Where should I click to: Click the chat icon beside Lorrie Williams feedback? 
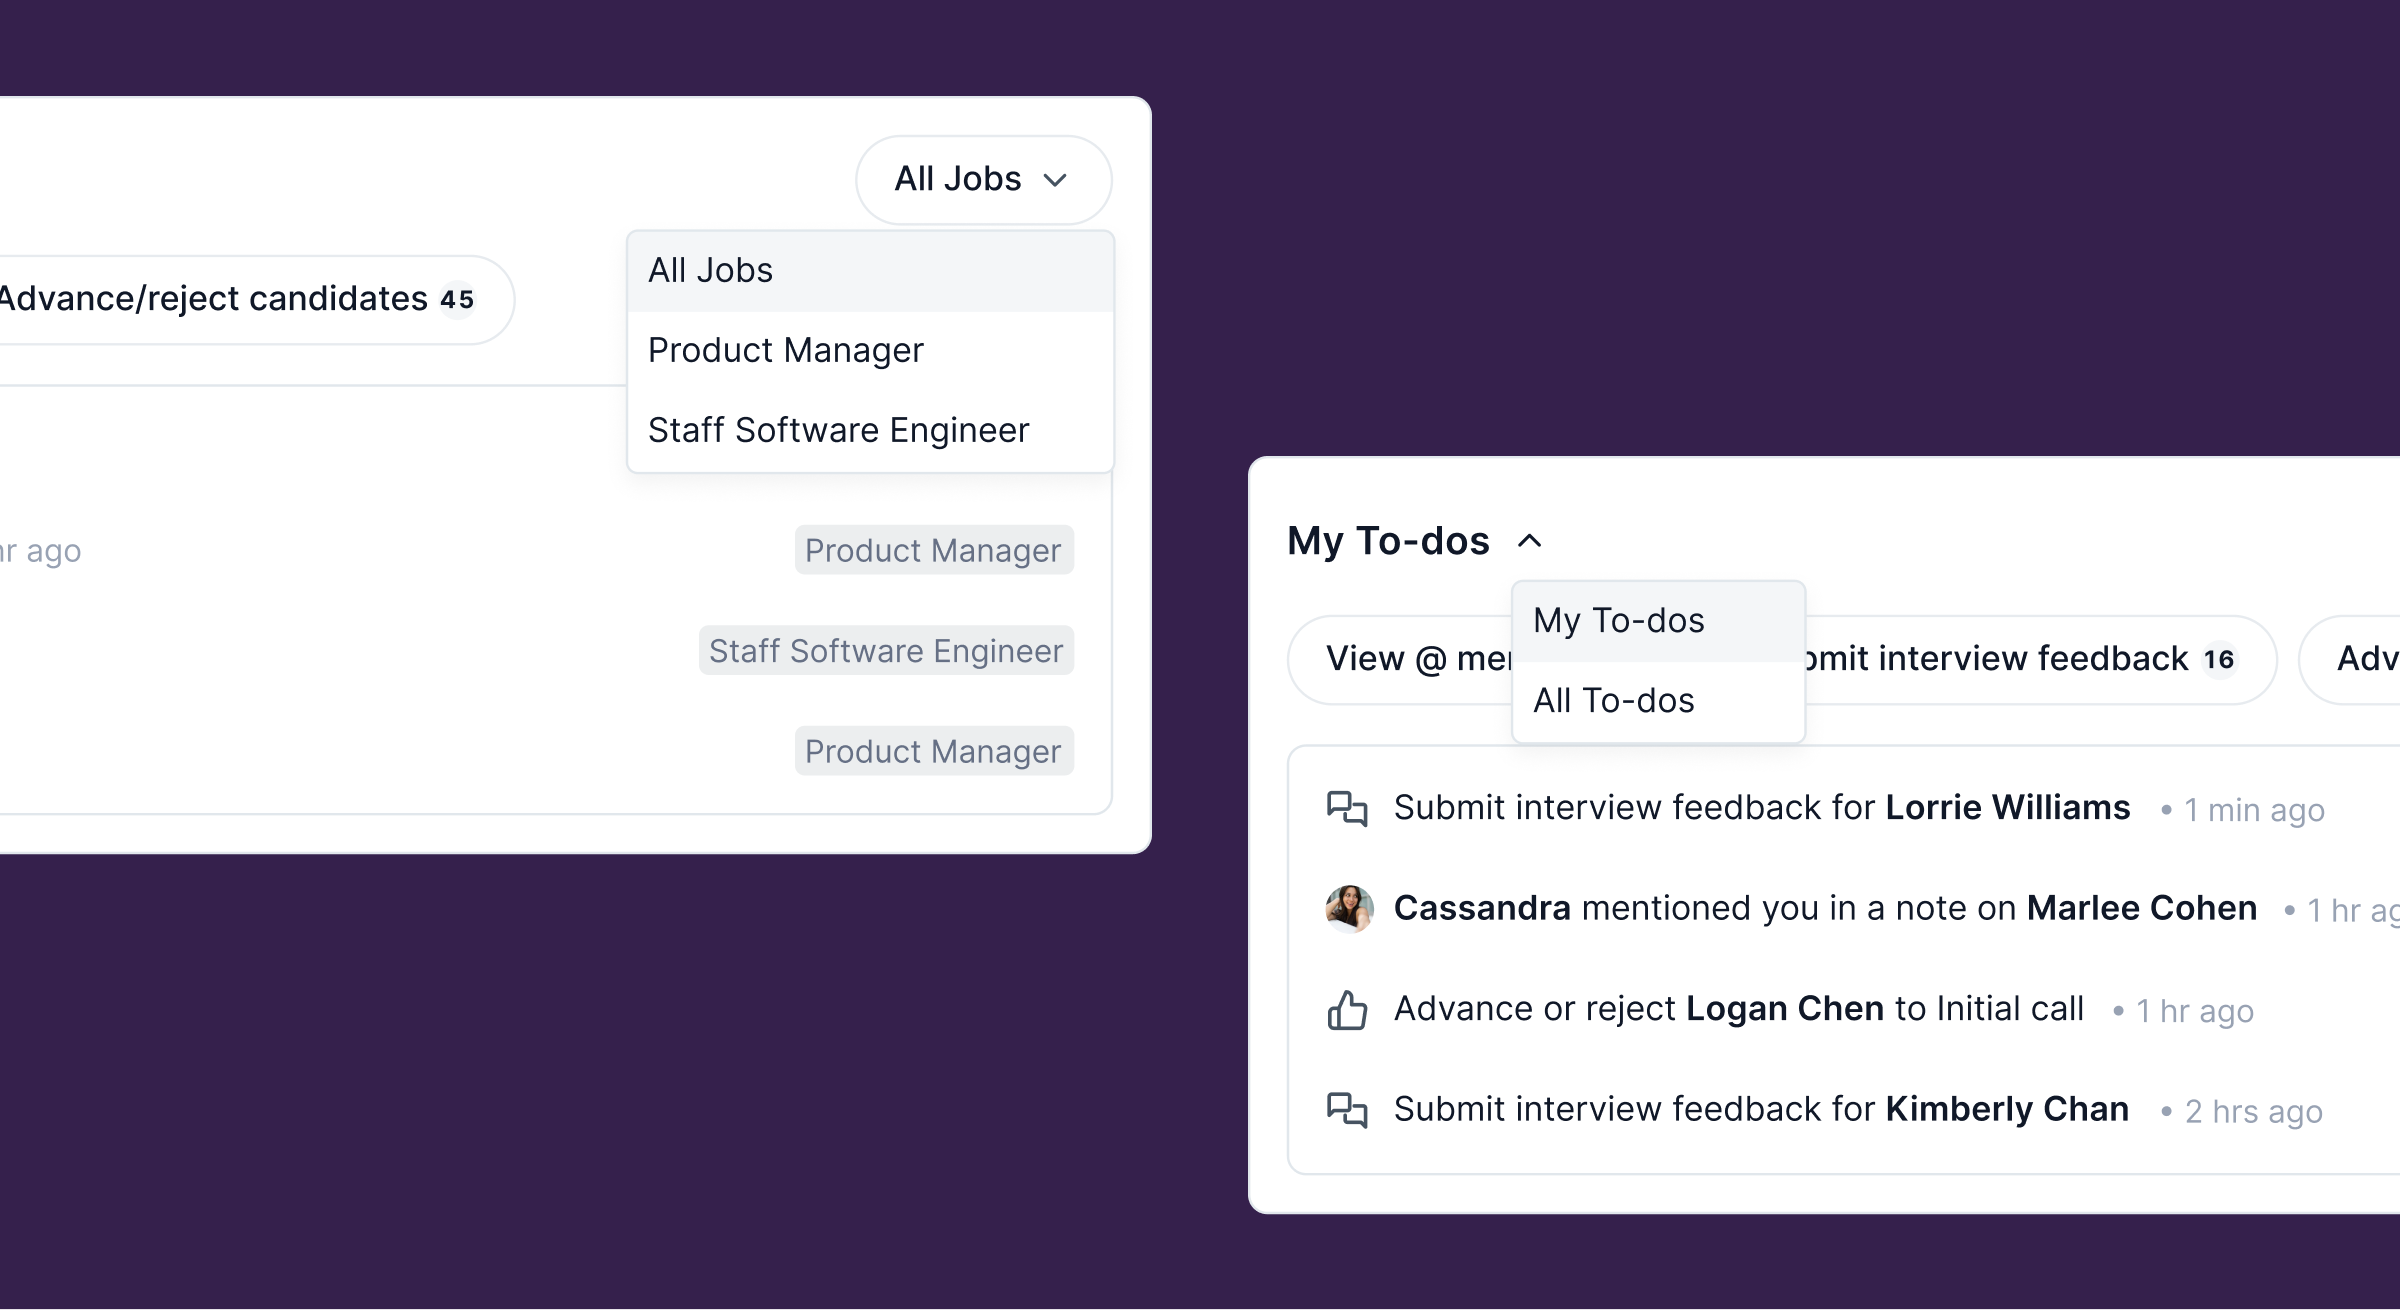1347,808
